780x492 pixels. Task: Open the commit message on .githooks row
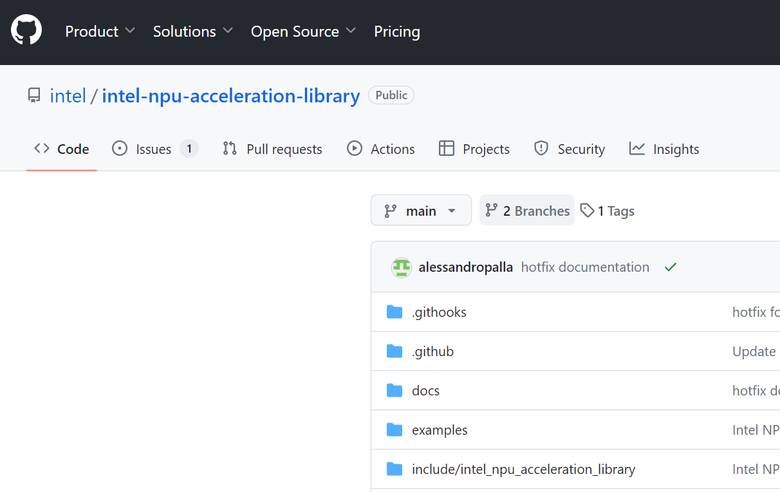(x=756, y=312)
